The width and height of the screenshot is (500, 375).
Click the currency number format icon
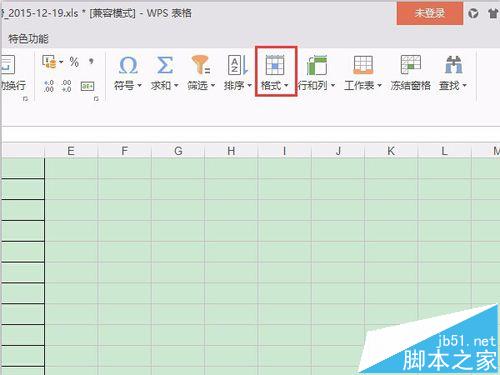pyautogui.click(x=49, y=62)
